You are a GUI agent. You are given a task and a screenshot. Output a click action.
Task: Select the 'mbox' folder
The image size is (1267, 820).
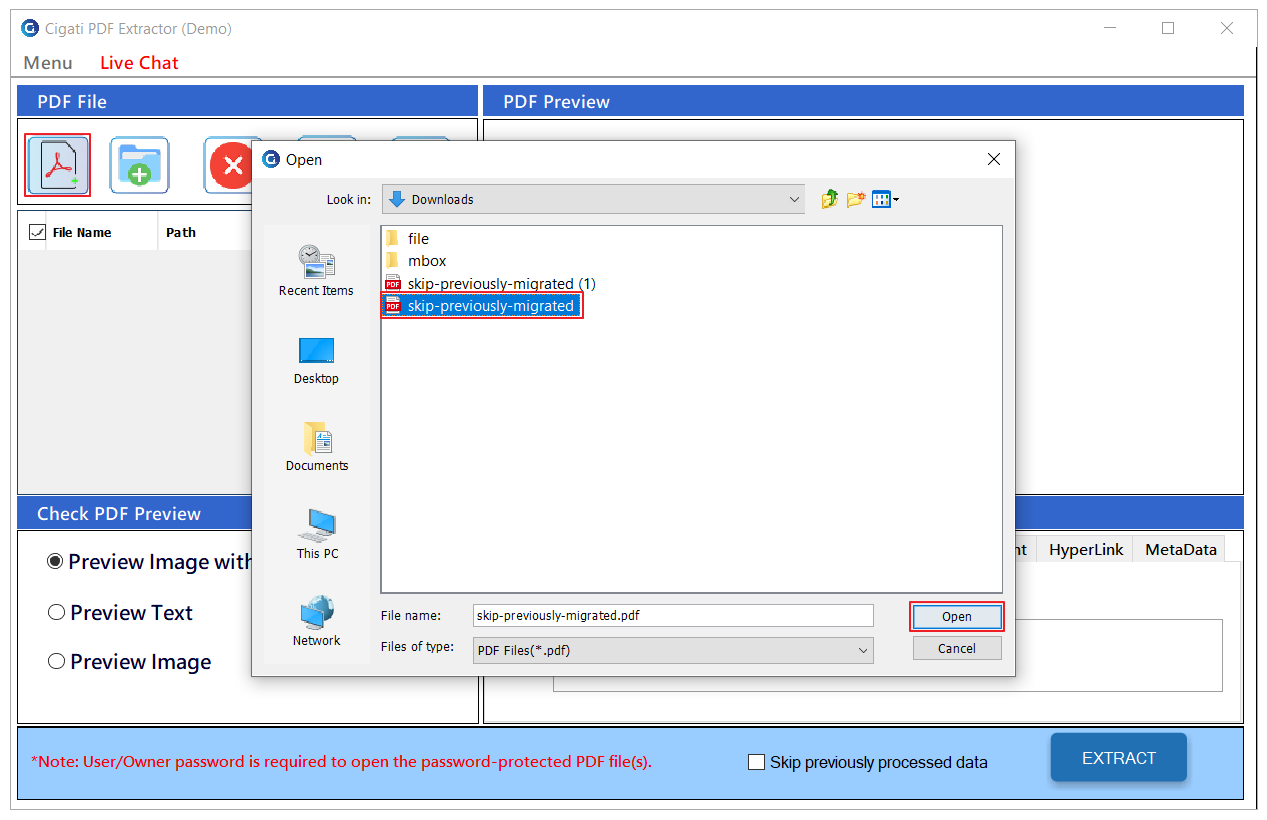416,260
